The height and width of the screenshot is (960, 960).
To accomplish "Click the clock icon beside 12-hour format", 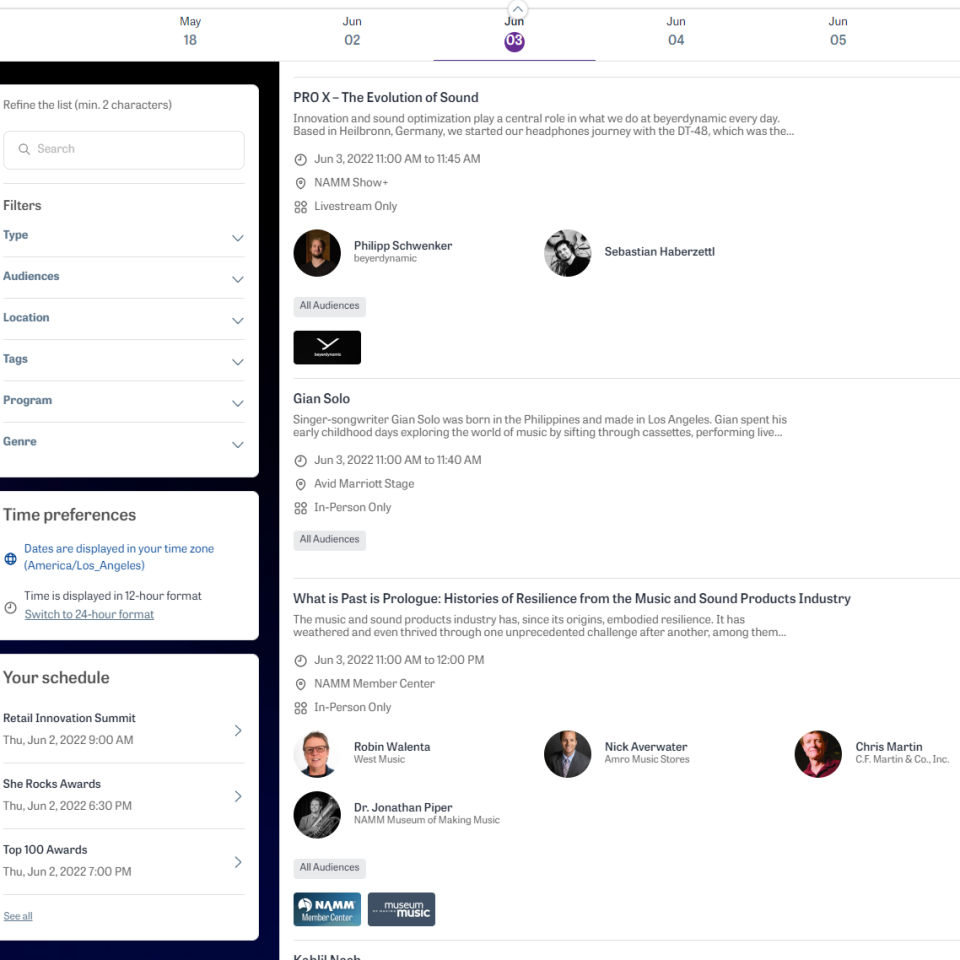I will click(x=10, y=607).
